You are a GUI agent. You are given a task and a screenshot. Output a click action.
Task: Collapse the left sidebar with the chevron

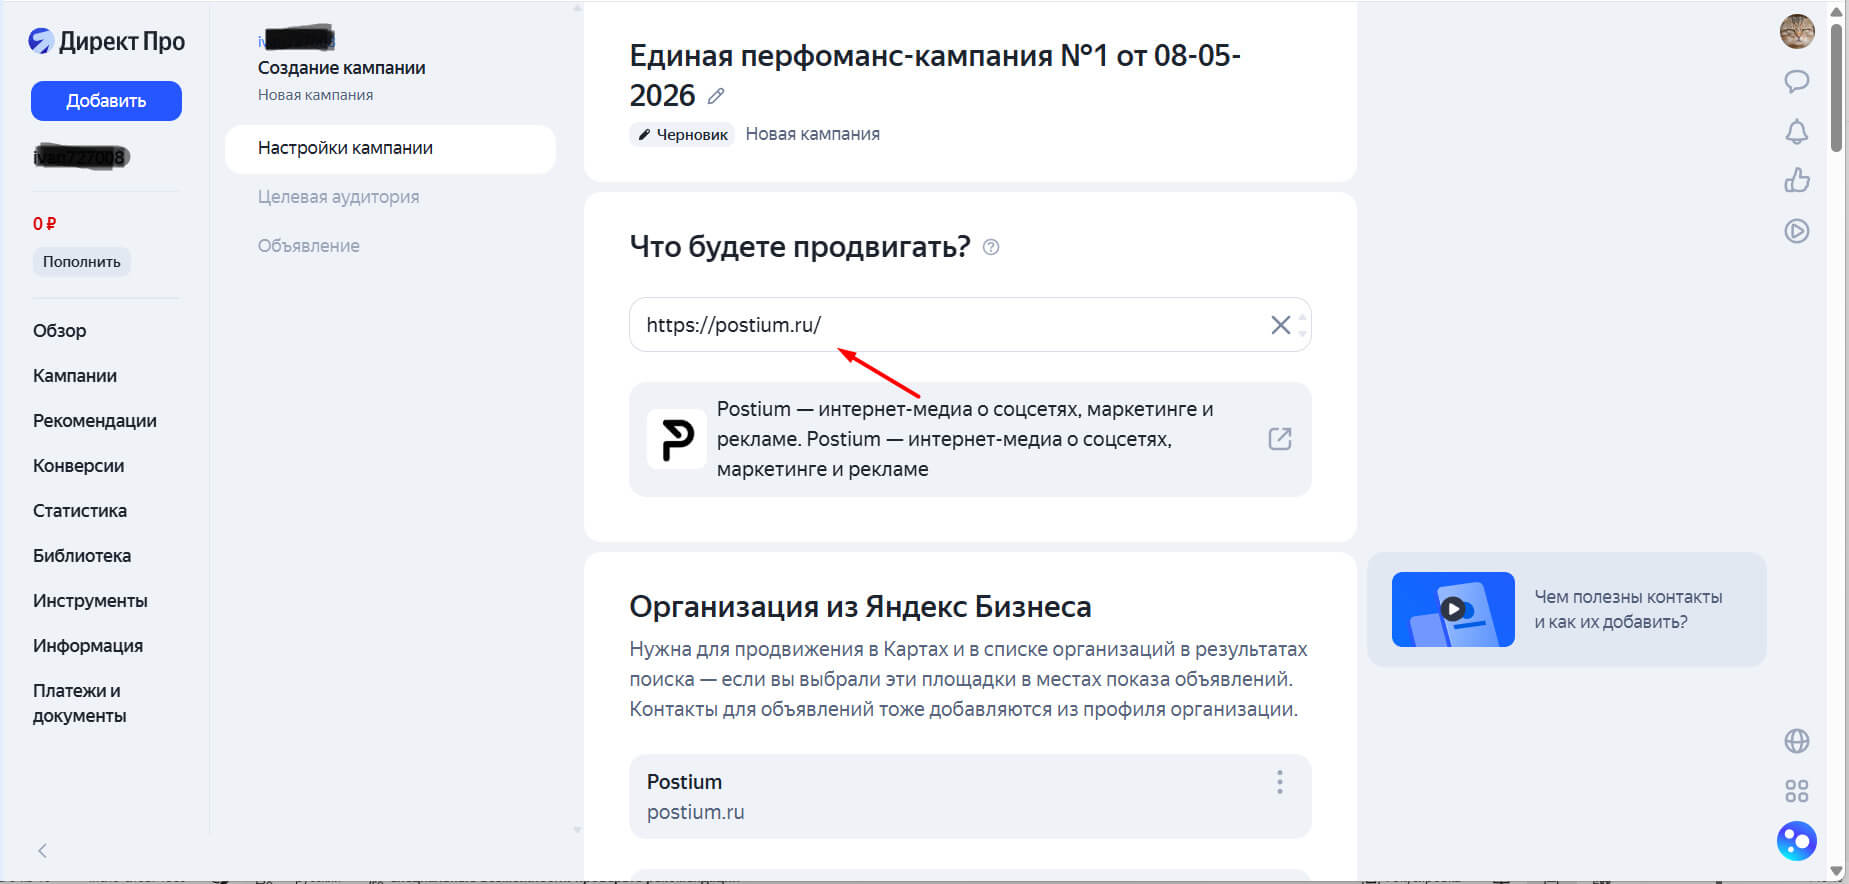pos(42,851)
